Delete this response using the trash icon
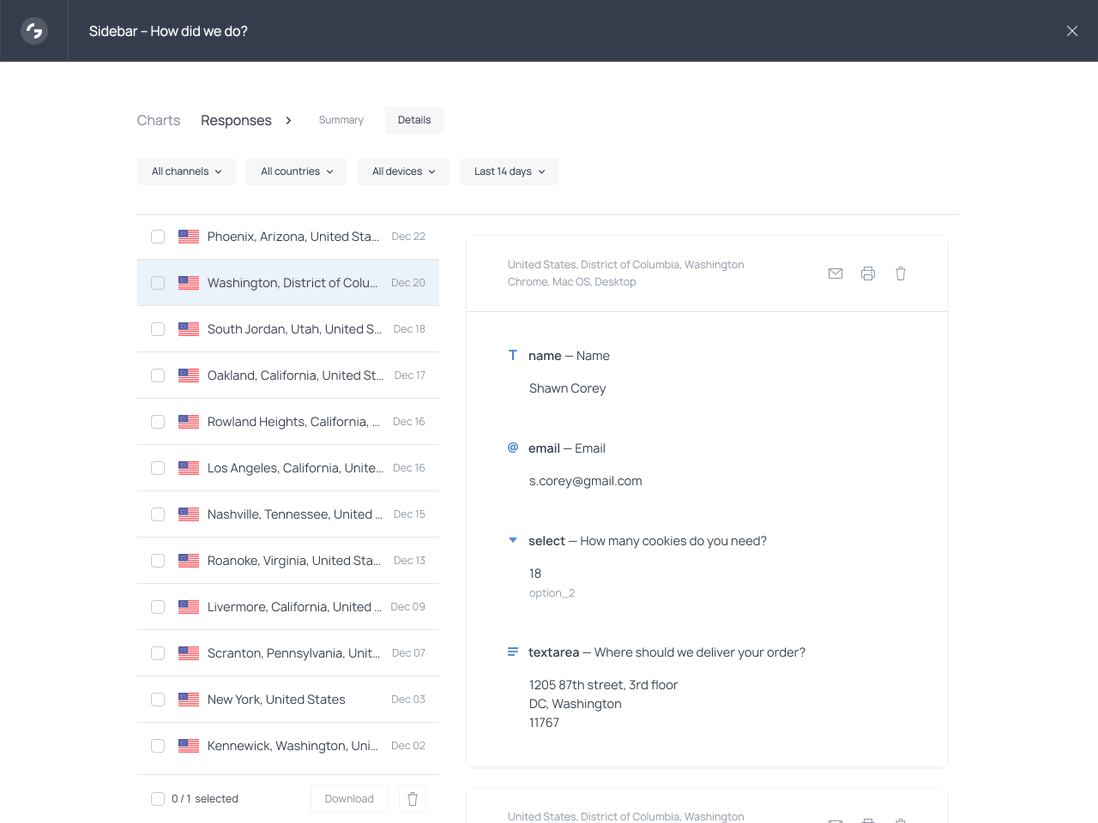 click(900, 273)
